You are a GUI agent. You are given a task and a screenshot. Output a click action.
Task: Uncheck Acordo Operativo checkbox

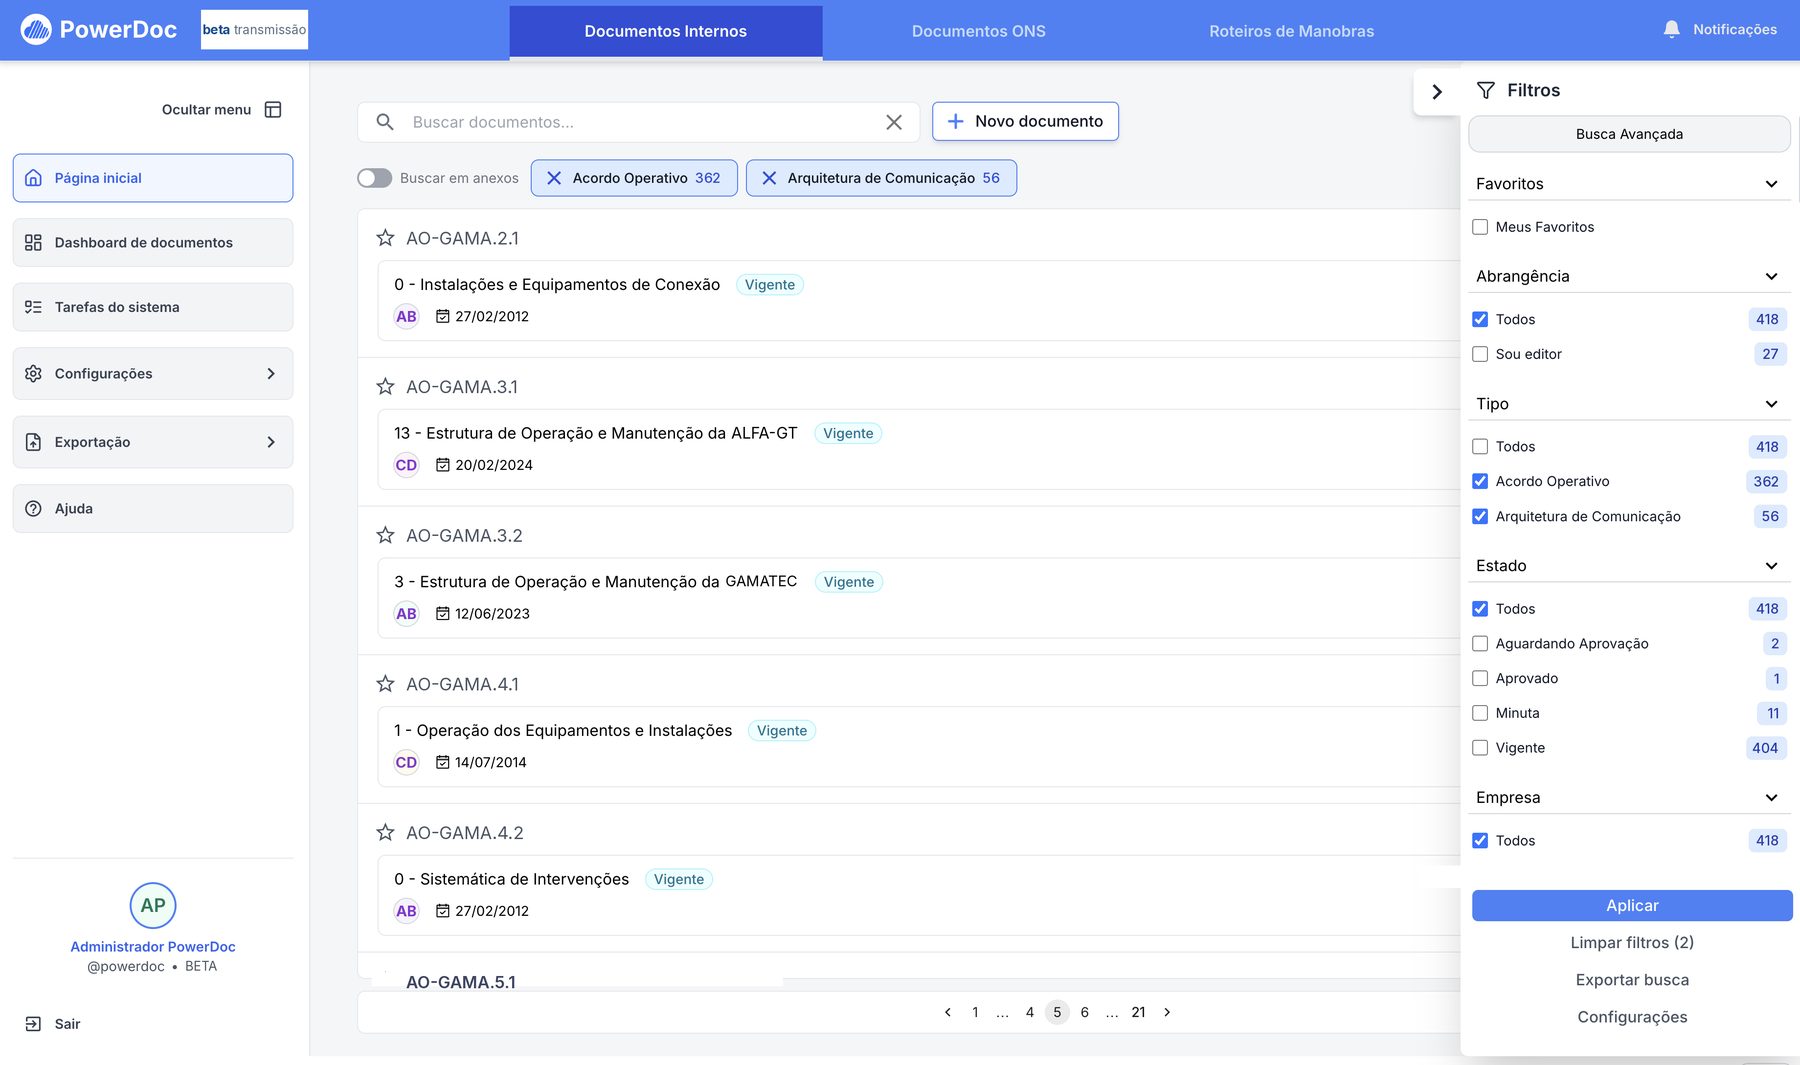[x=1480, y=481]
